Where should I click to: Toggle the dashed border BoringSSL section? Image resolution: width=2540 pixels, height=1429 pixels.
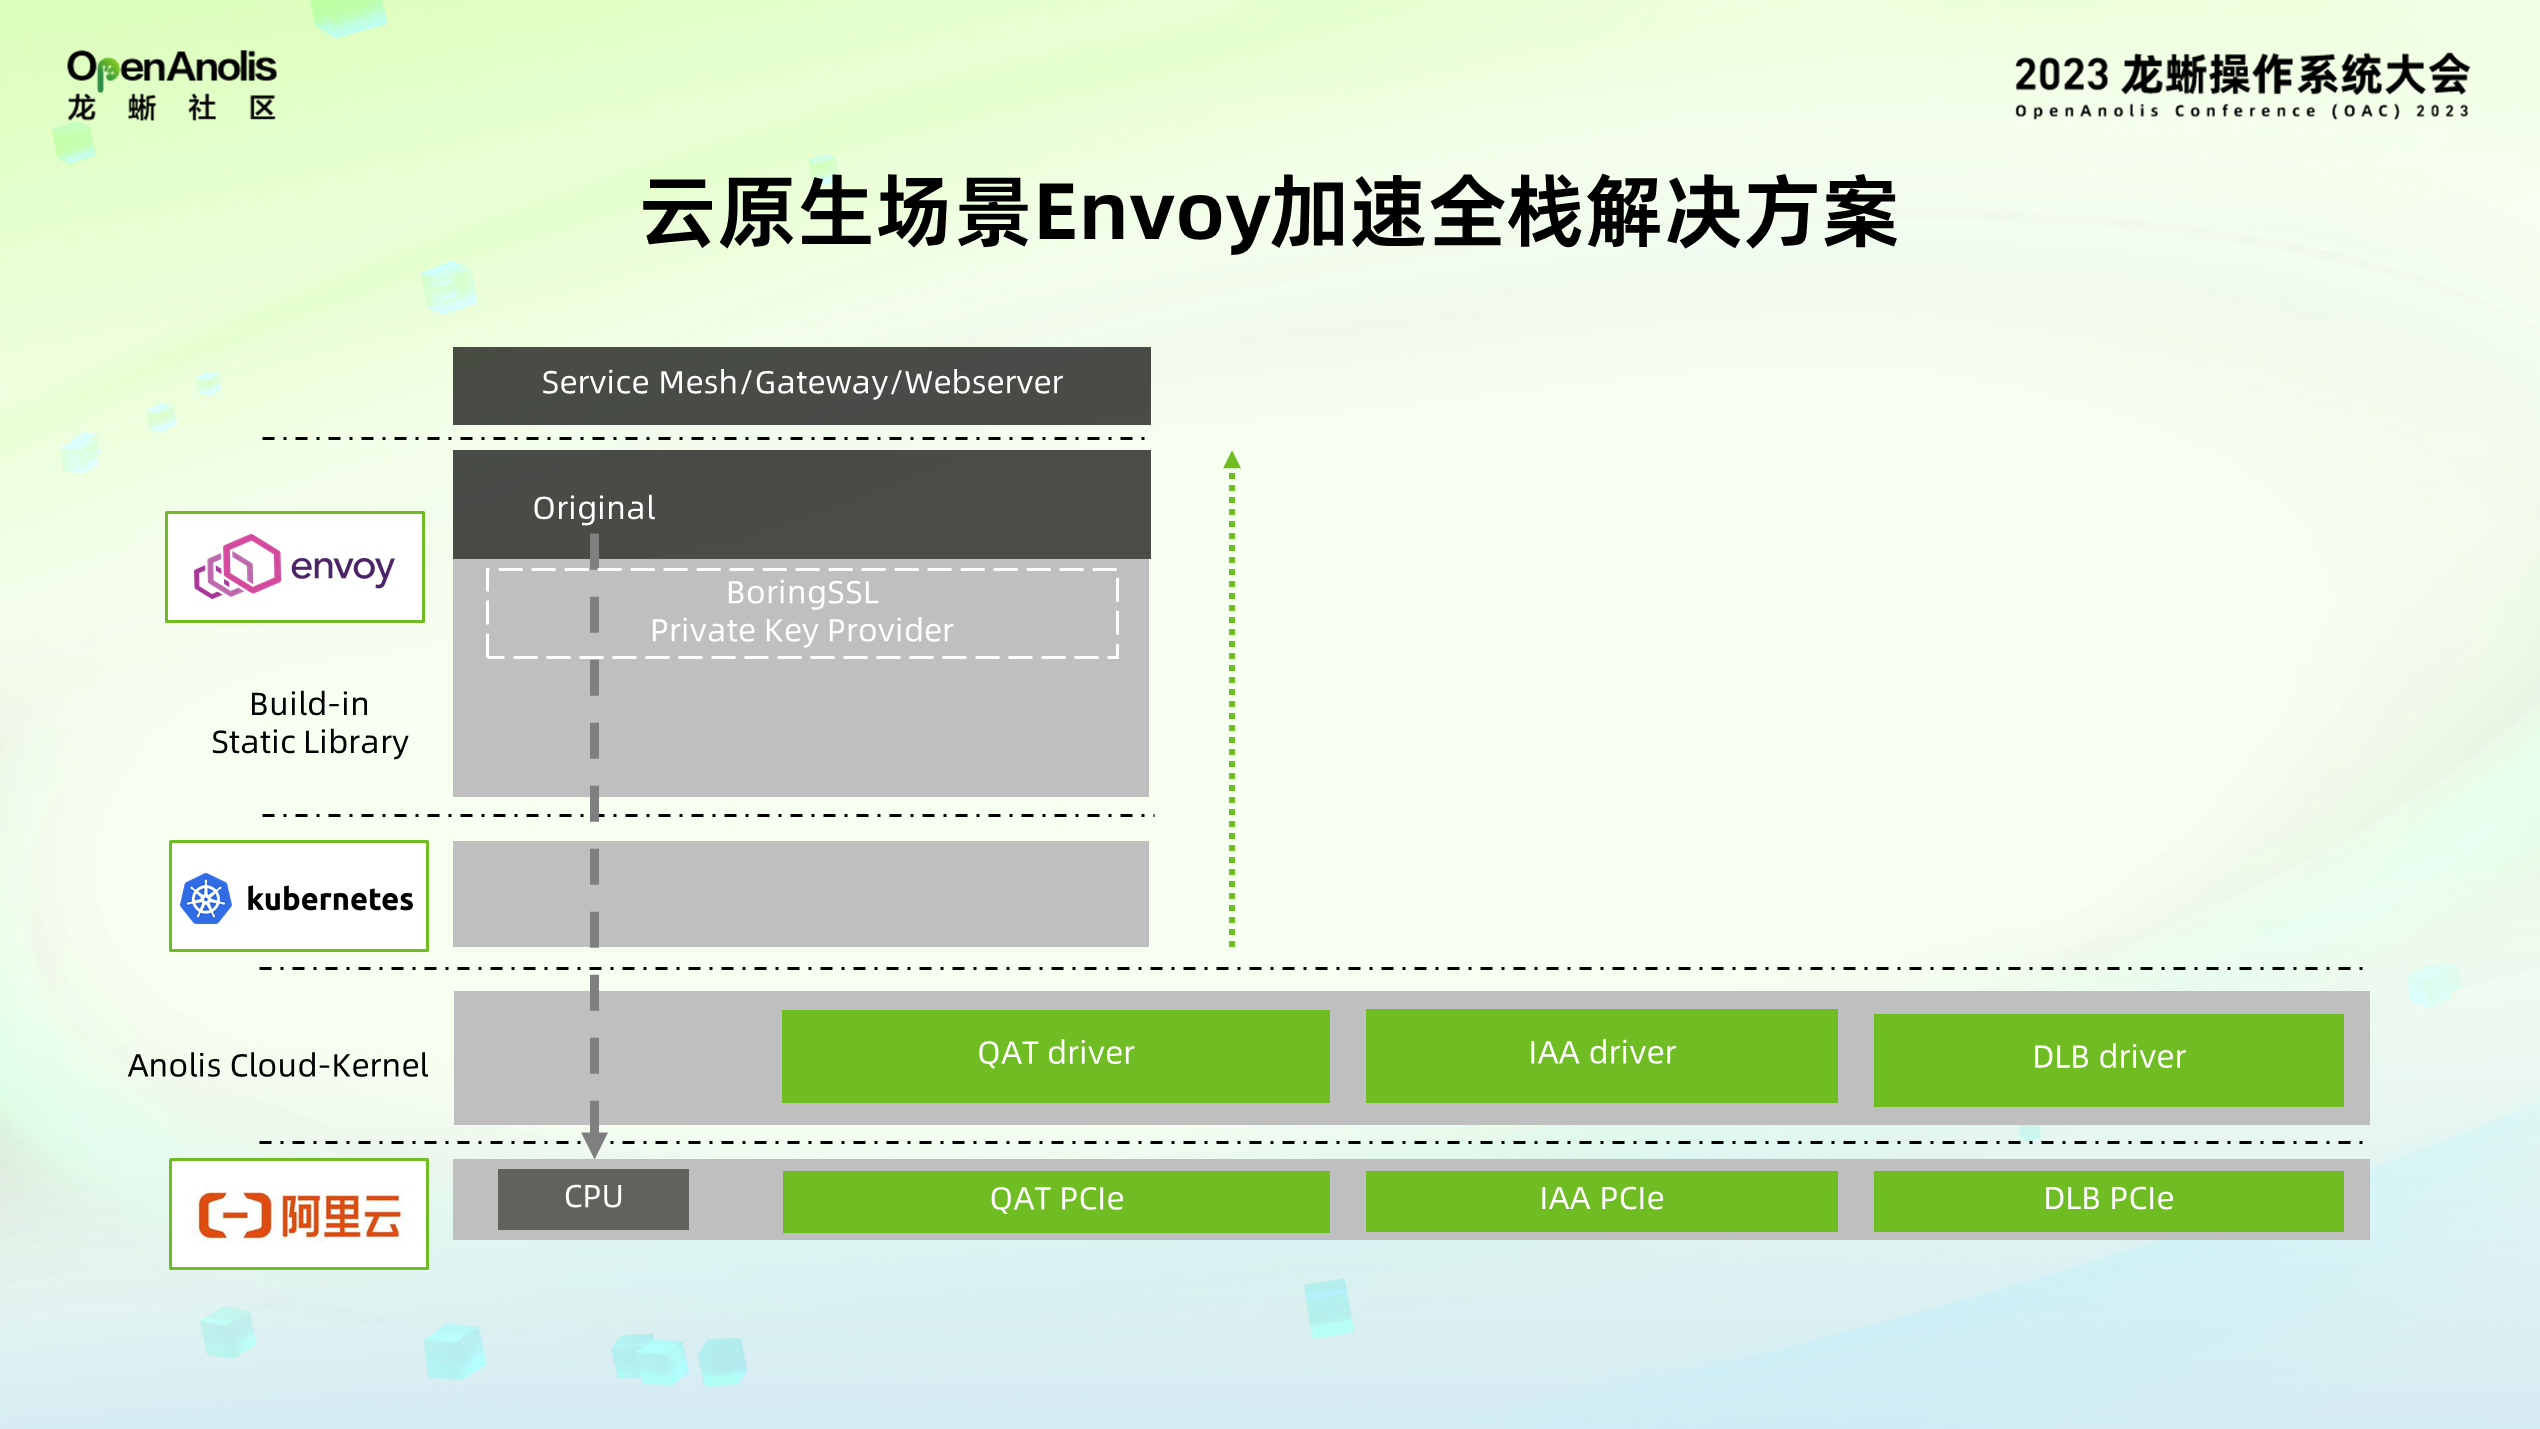point(802,609)
